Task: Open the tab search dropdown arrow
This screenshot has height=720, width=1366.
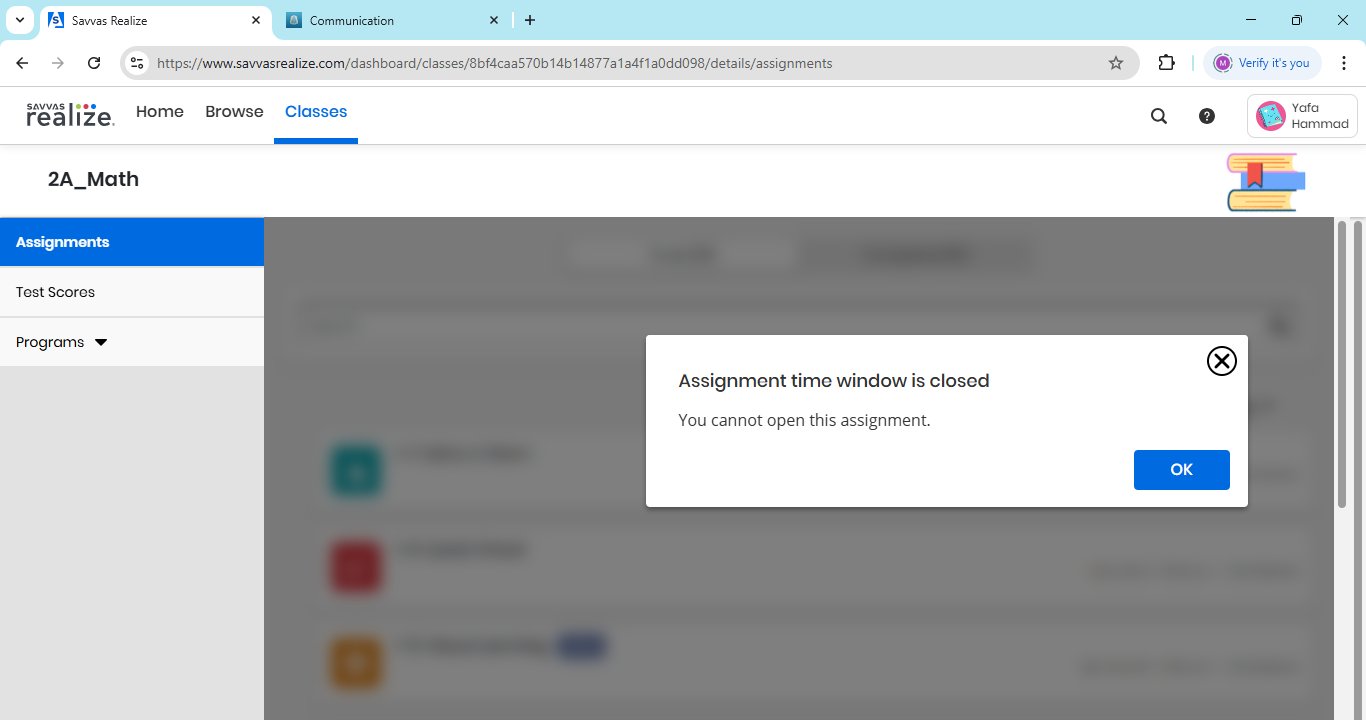Action: [19, 20]
